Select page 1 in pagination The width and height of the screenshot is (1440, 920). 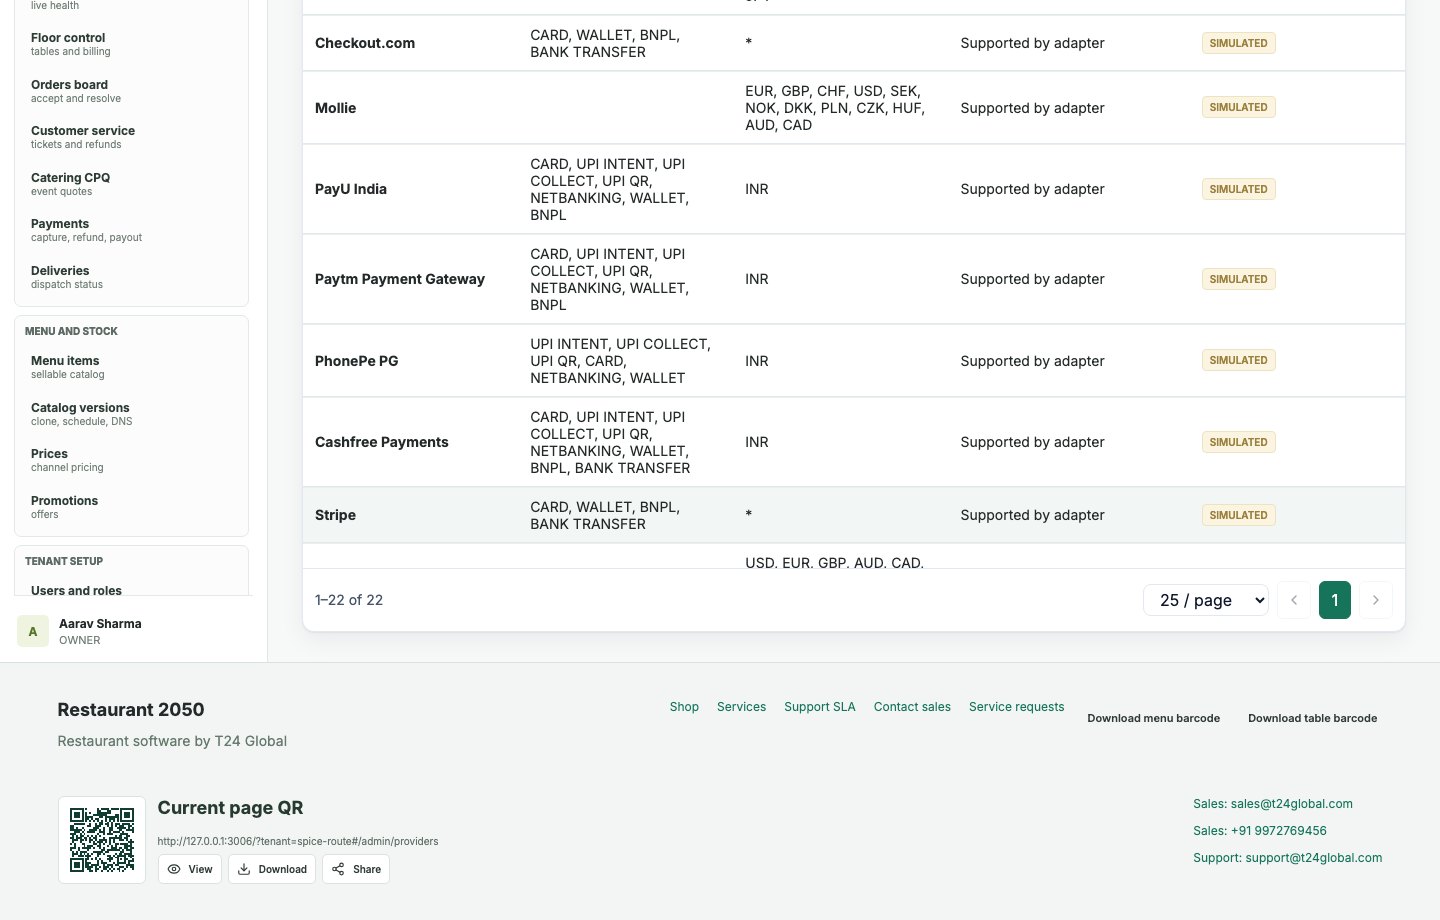coord(1335,600)
